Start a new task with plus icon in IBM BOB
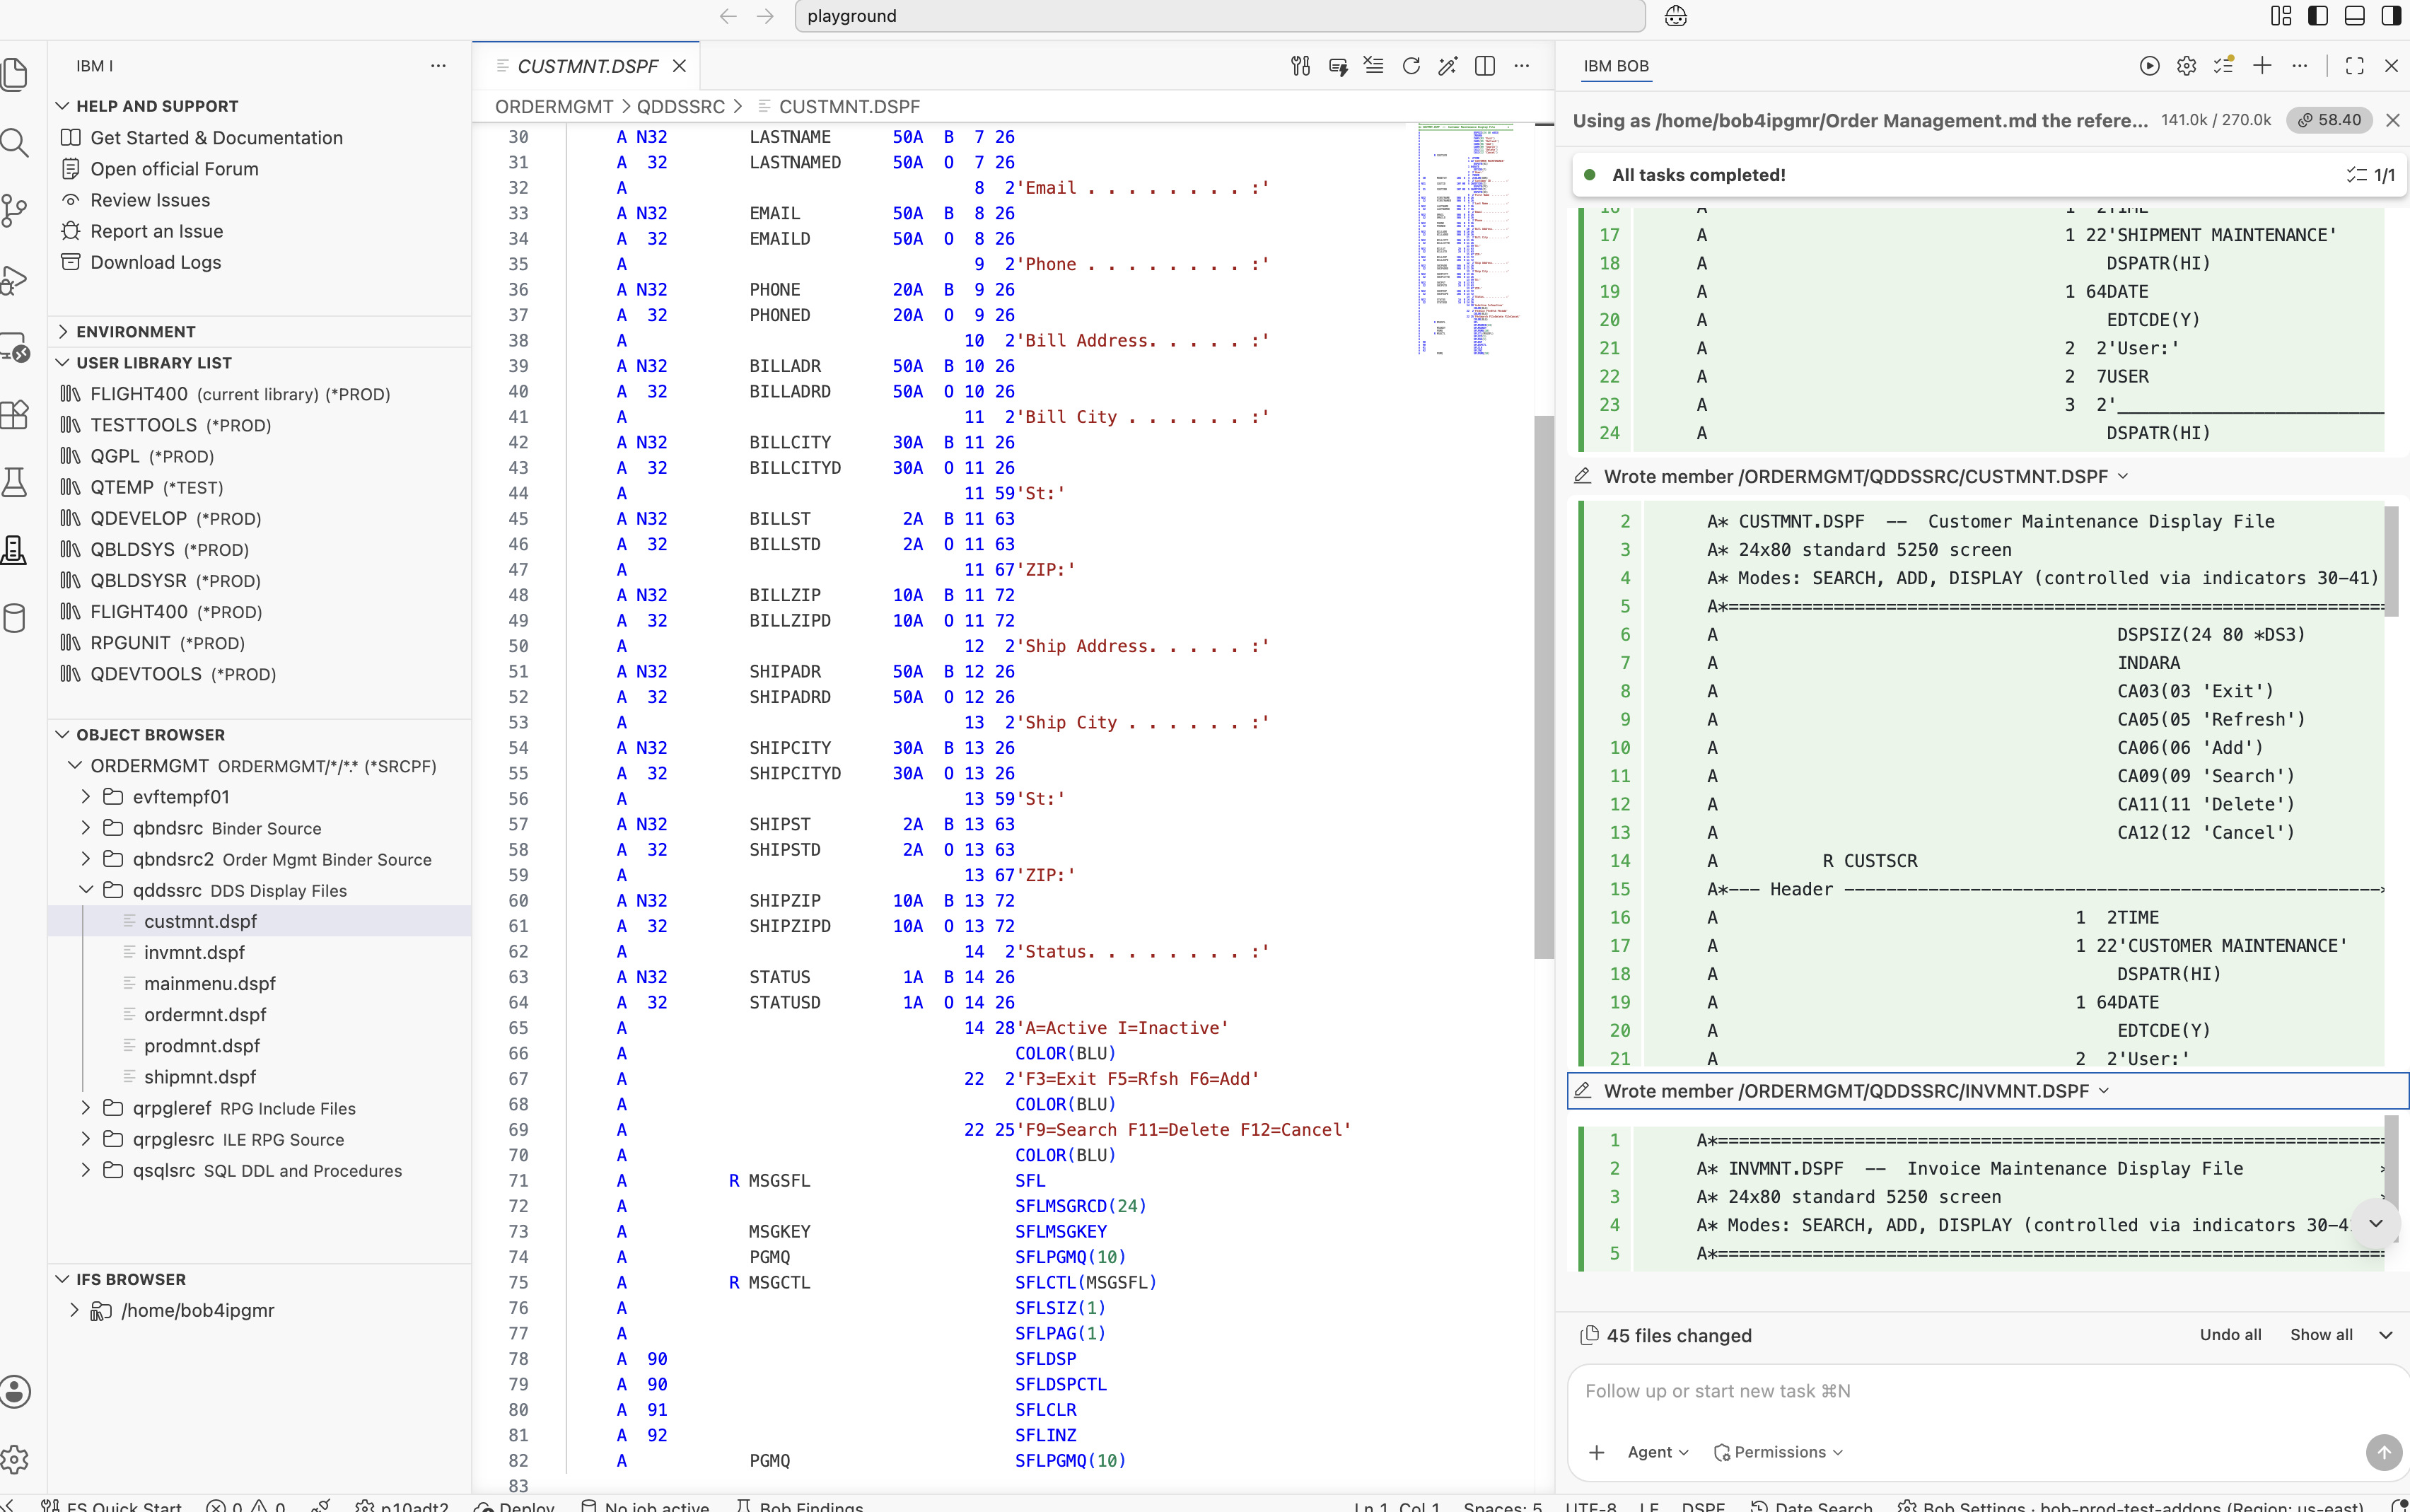The height and width of the screenshot is (1512, 2410). 2262,66
